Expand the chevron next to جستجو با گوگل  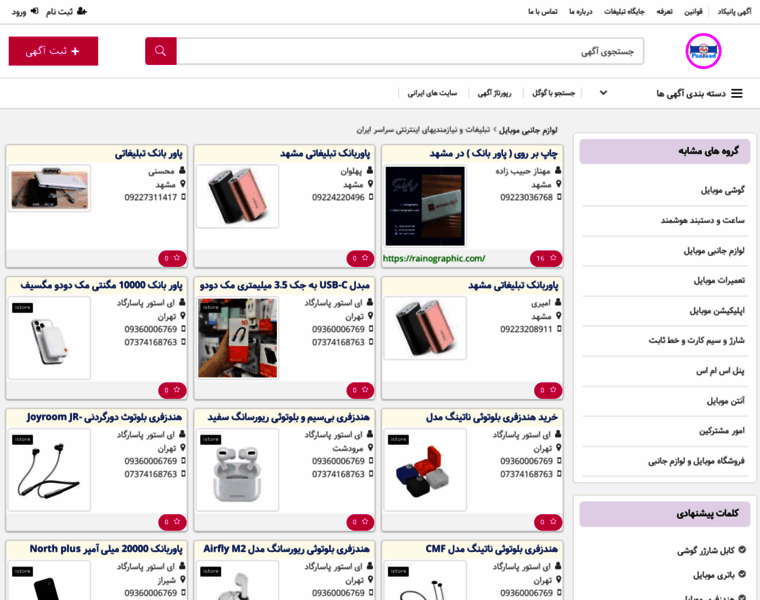point(603,93)
